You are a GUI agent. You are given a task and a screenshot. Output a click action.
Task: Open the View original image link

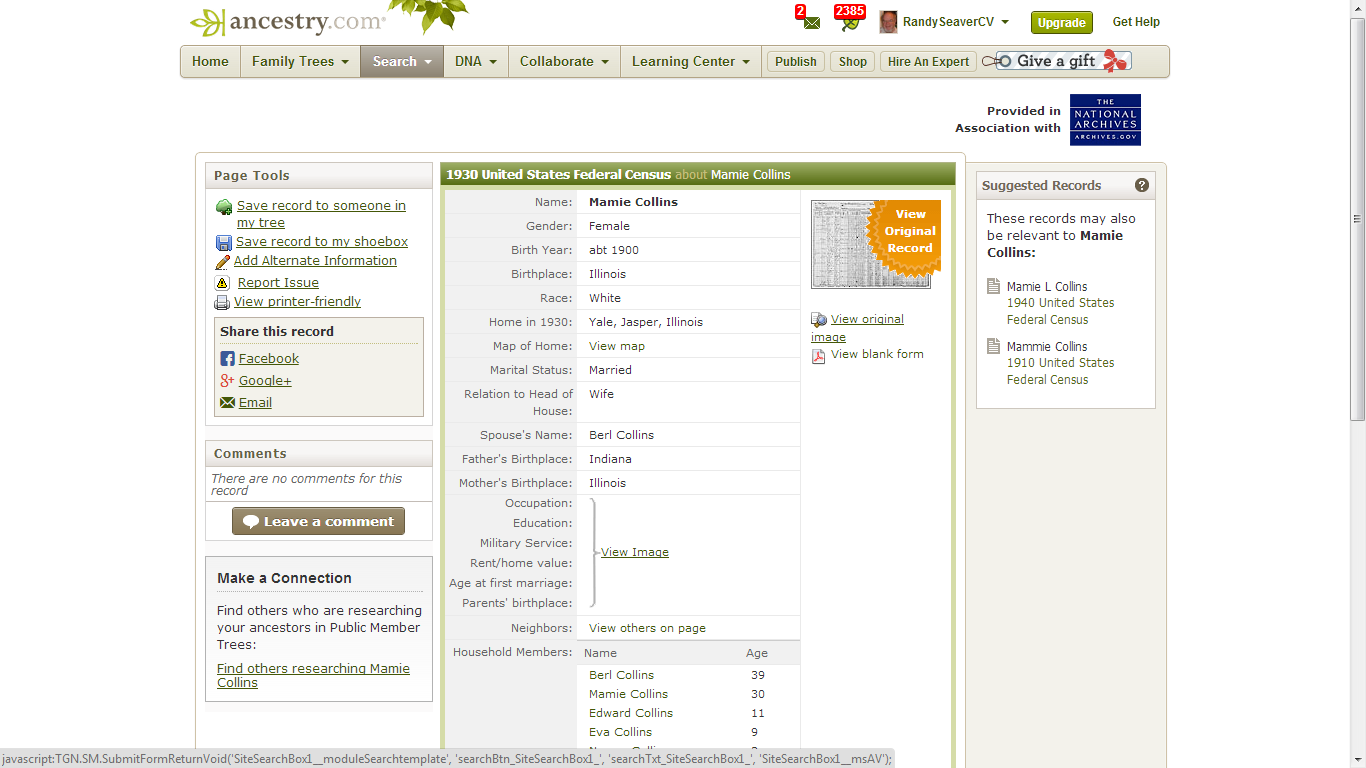(857, 328)
